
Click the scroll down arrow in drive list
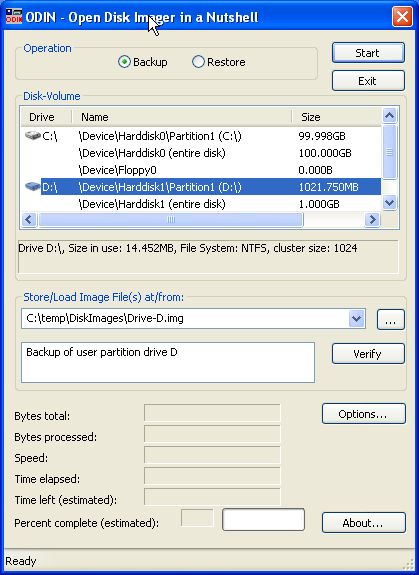389,202
